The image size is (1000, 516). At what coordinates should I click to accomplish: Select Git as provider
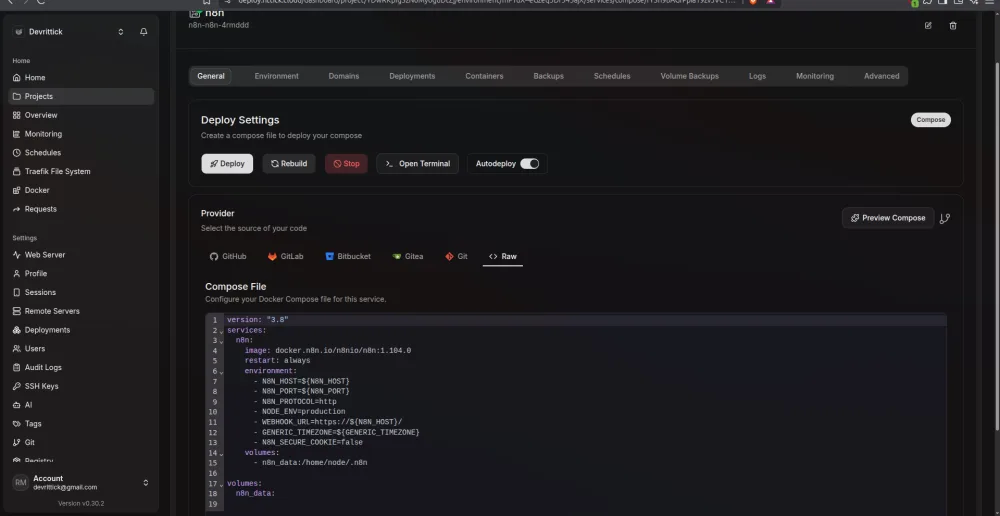click(x=456, y=256)
